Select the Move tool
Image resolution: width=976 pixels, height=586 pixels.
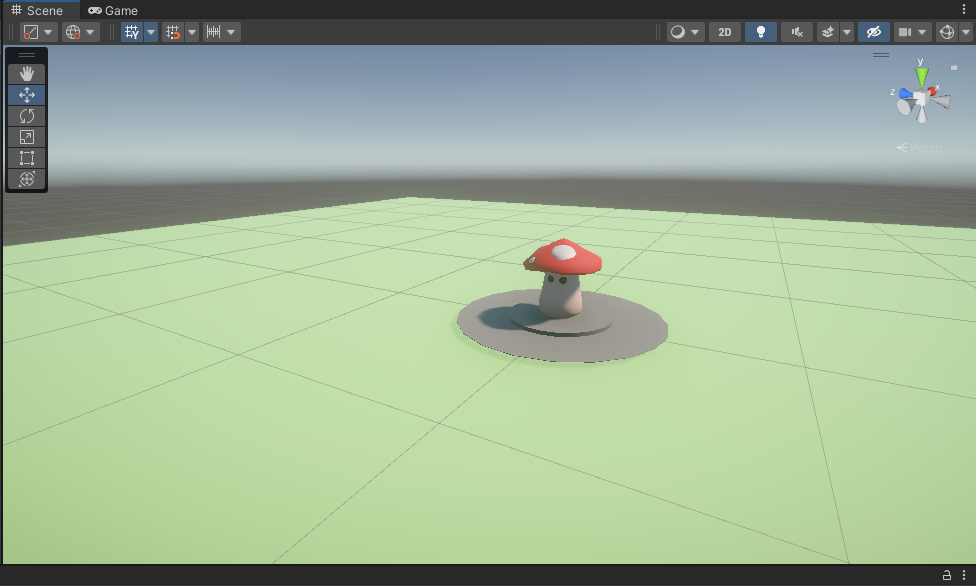(x=27, y=95)
